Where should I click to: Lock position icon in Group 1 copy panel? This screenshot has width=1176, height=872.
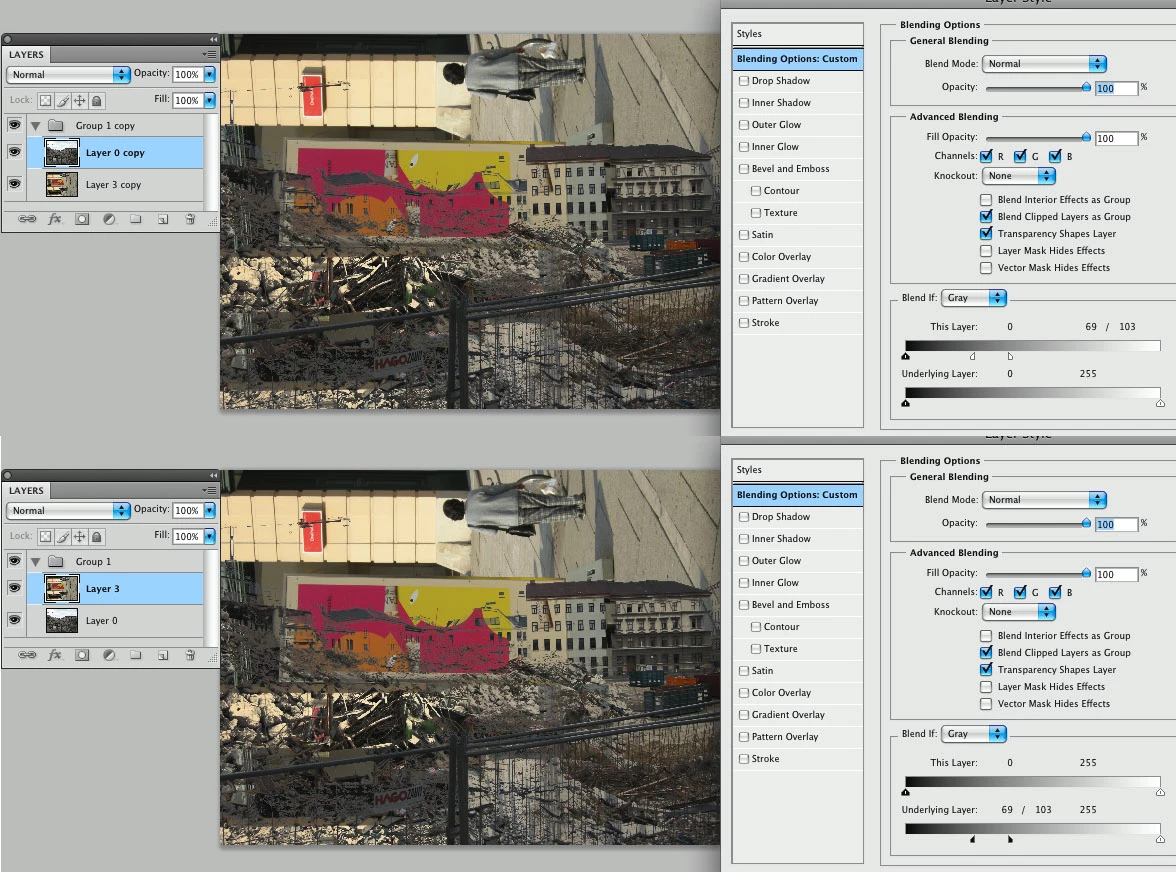(x=80, y=100)
